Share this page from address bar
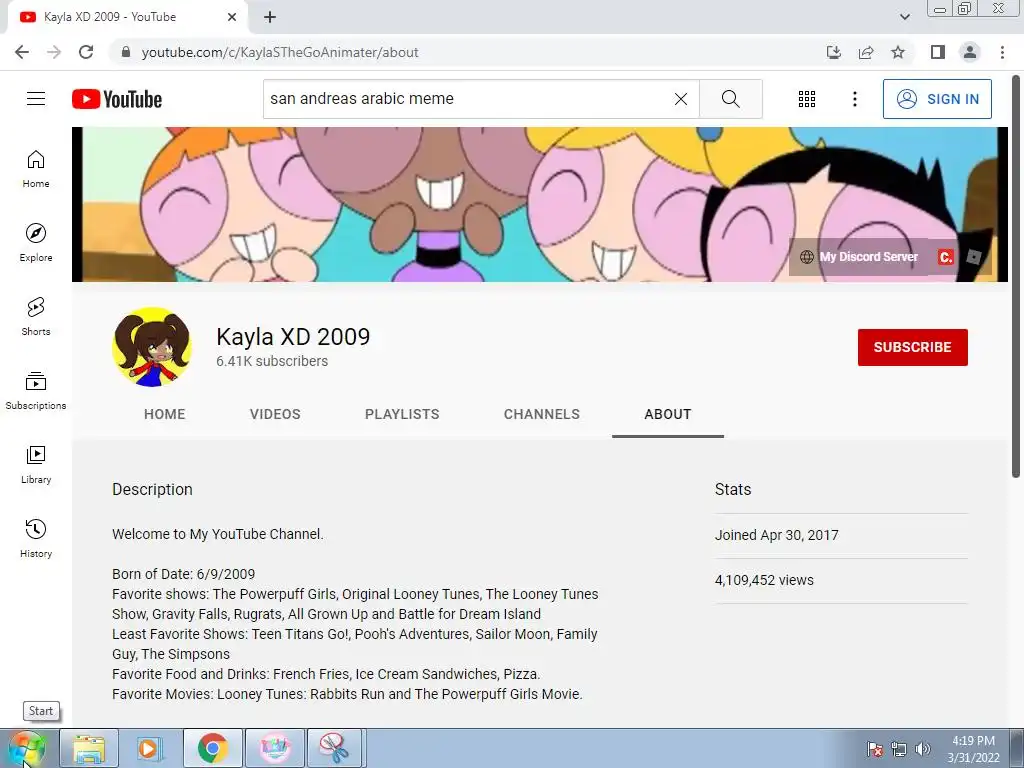The image size is (1024, 768). click(866, 52)
